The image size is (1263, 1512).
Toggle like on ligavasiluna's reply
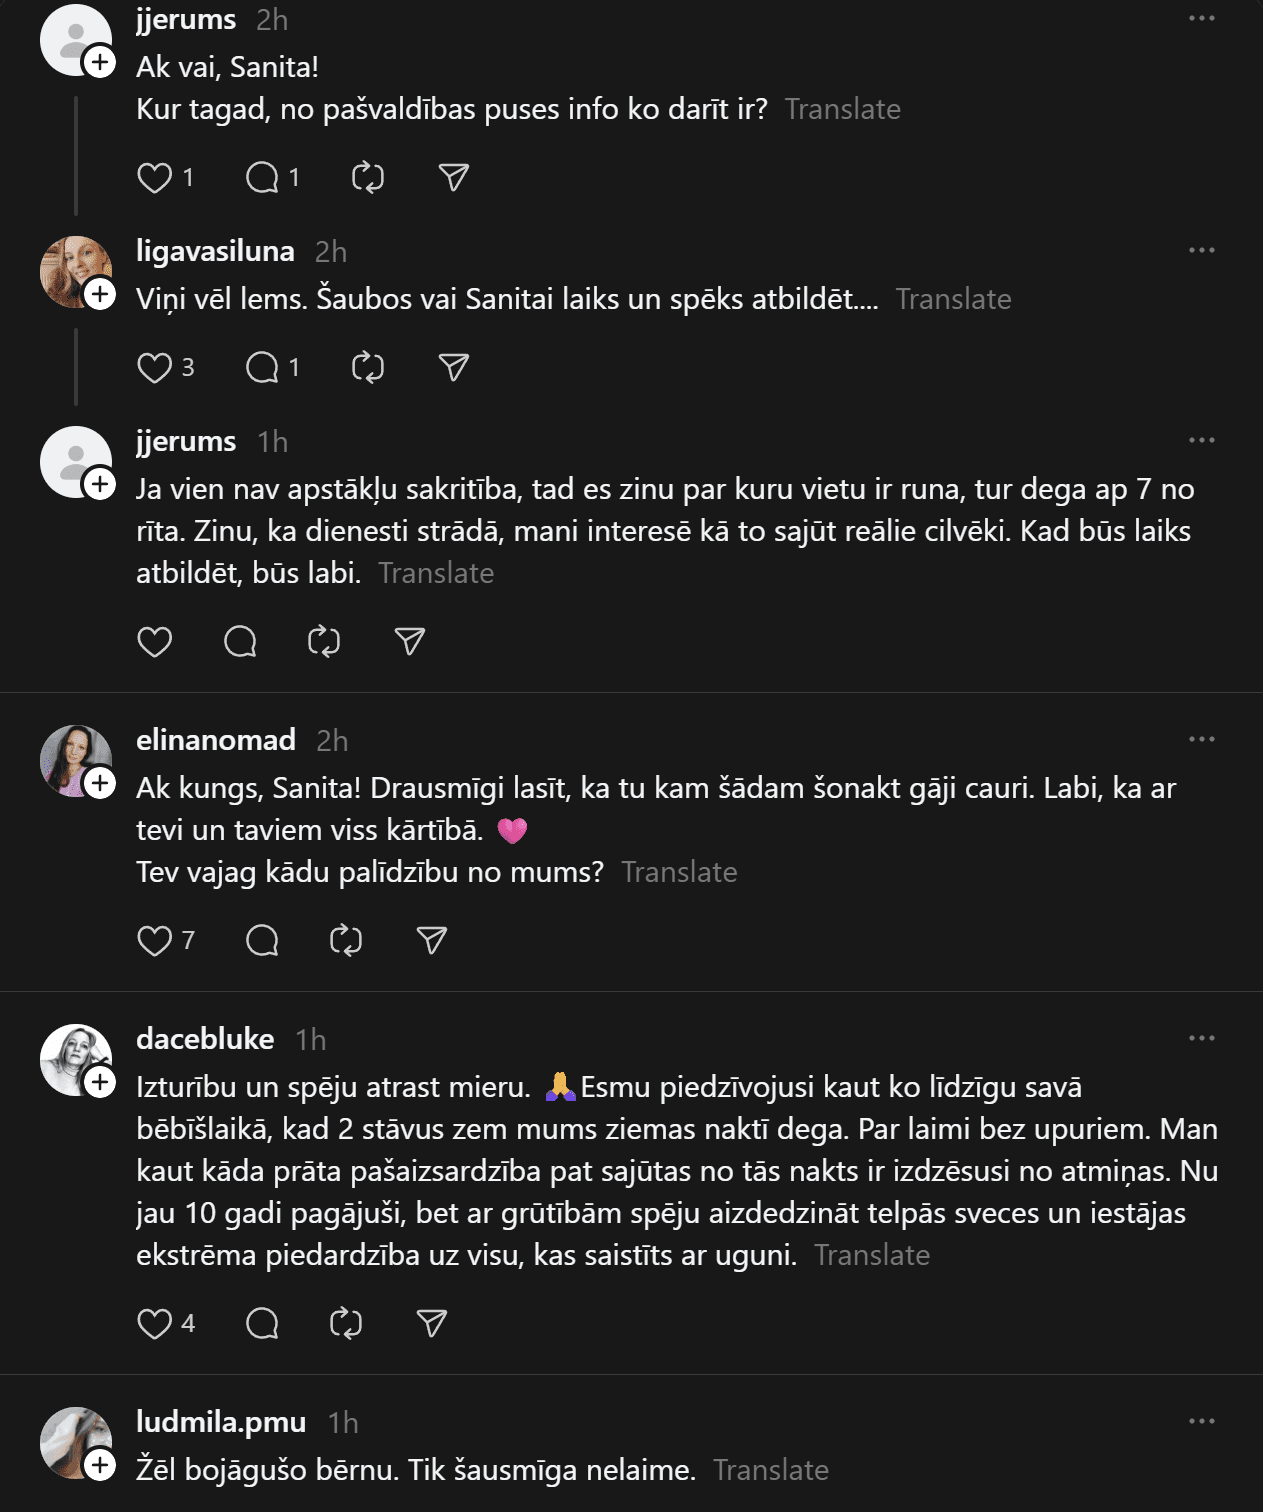pyautogui.click(x=154, y=368)
